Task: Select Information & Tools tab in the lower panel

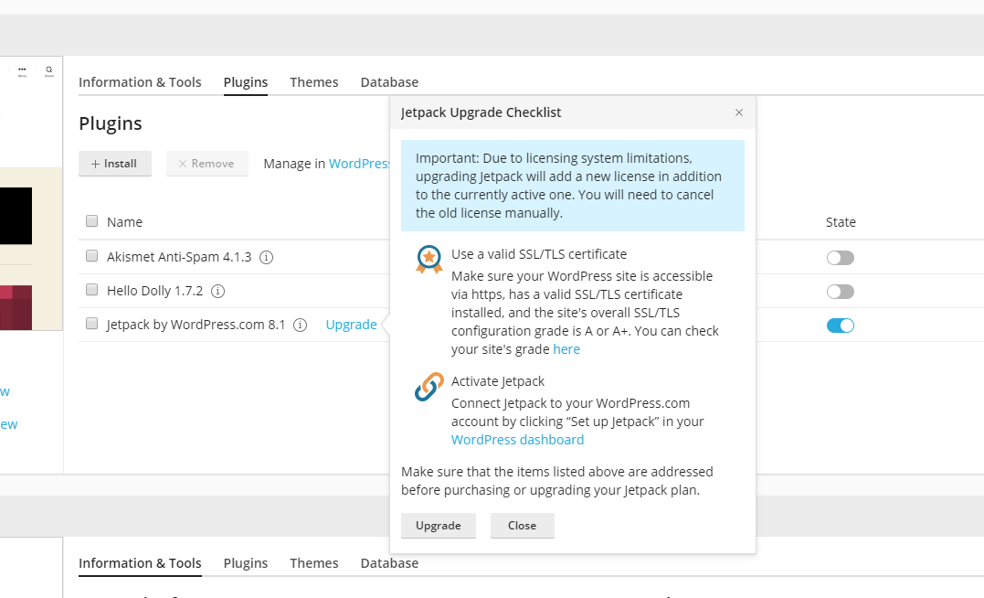Action: point(140,563)
